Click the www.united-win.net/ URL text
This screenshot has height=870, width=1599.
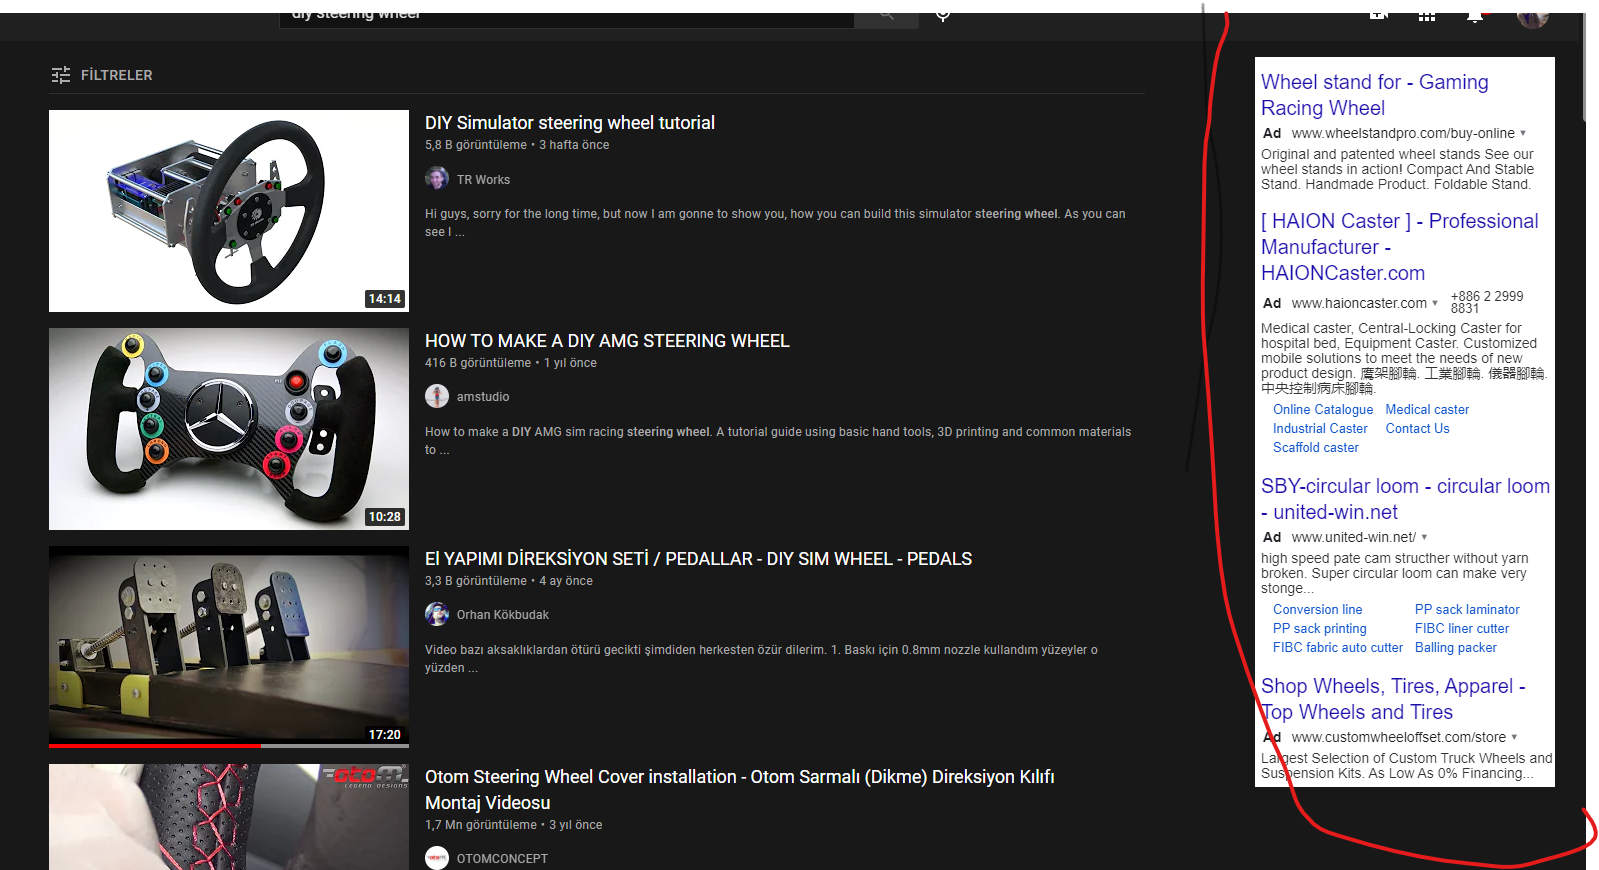point(1354,537)
